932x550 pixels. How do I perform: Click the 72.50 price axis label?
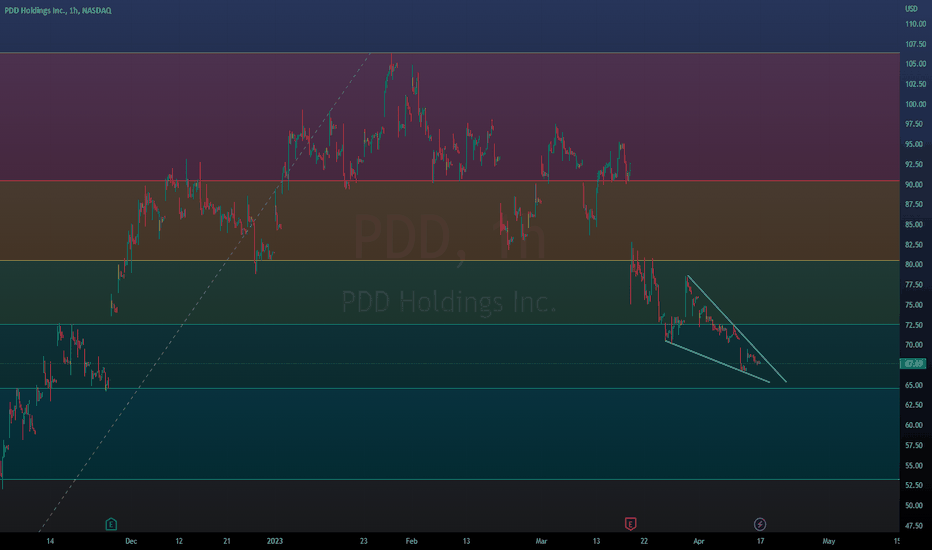pyautogui.click(x=915, y=325)
